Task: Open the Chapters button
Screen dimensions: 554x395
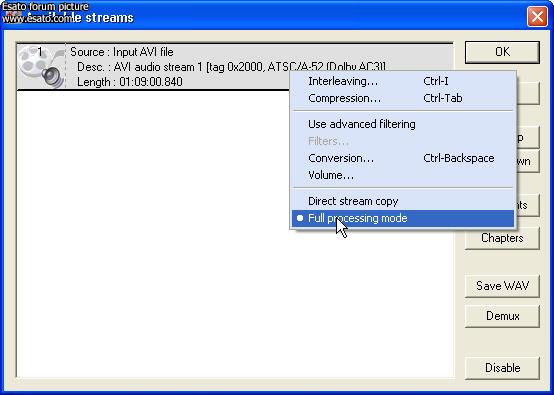Action: [502, 238]
